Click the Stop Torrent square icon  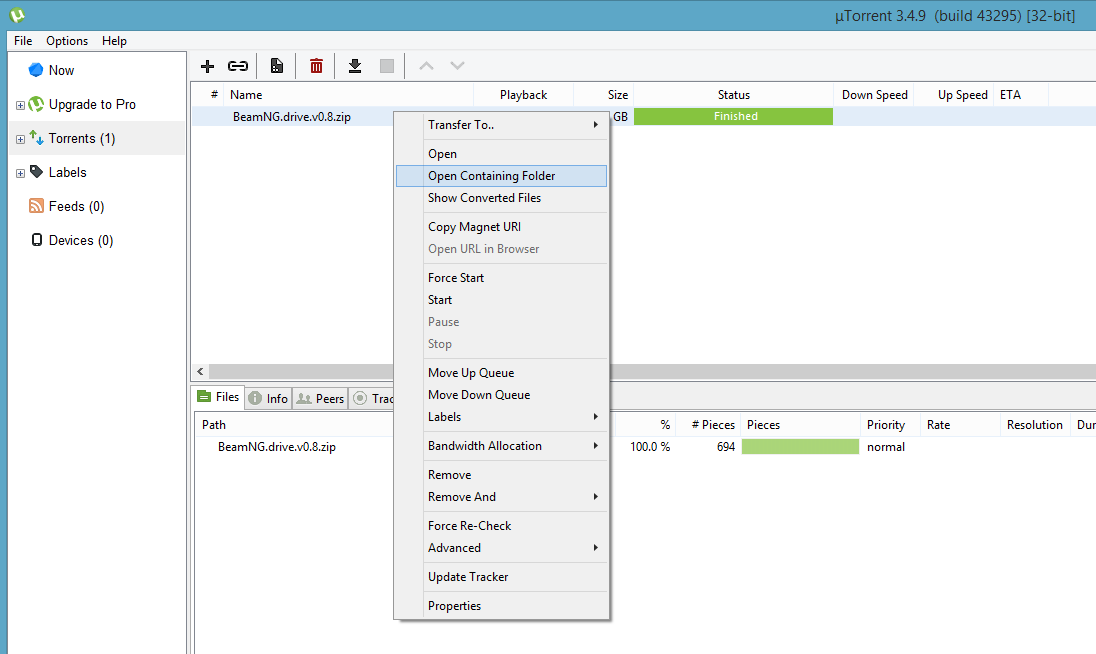click(386, 66)
